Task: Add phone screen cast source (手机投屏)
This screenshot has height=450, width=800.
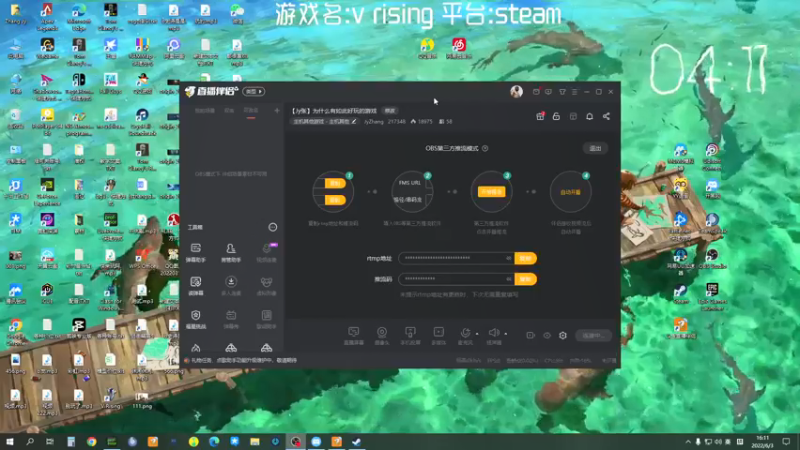Action: click(x=410, y=336)
